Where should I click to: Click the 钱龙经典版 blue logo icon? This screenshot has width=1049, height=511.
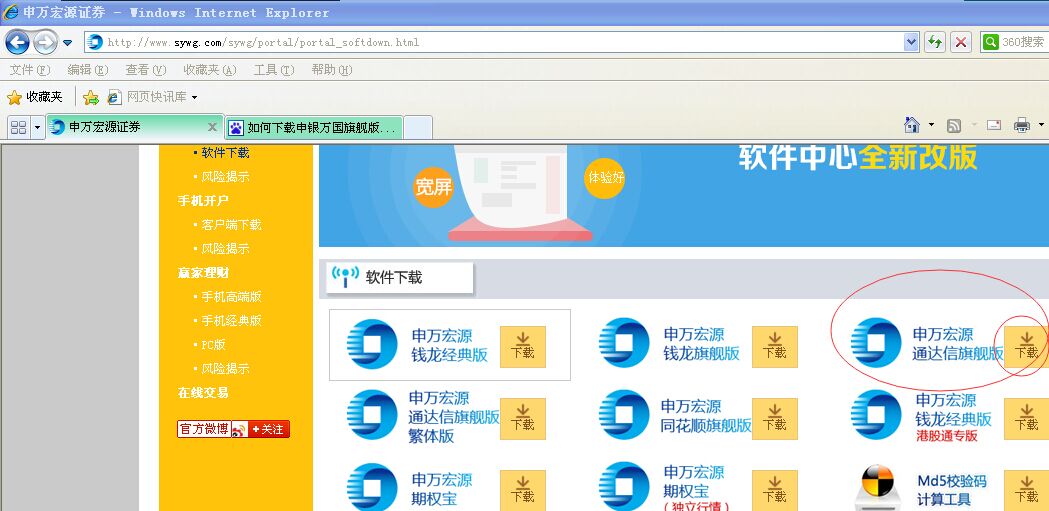click(372, 344)
